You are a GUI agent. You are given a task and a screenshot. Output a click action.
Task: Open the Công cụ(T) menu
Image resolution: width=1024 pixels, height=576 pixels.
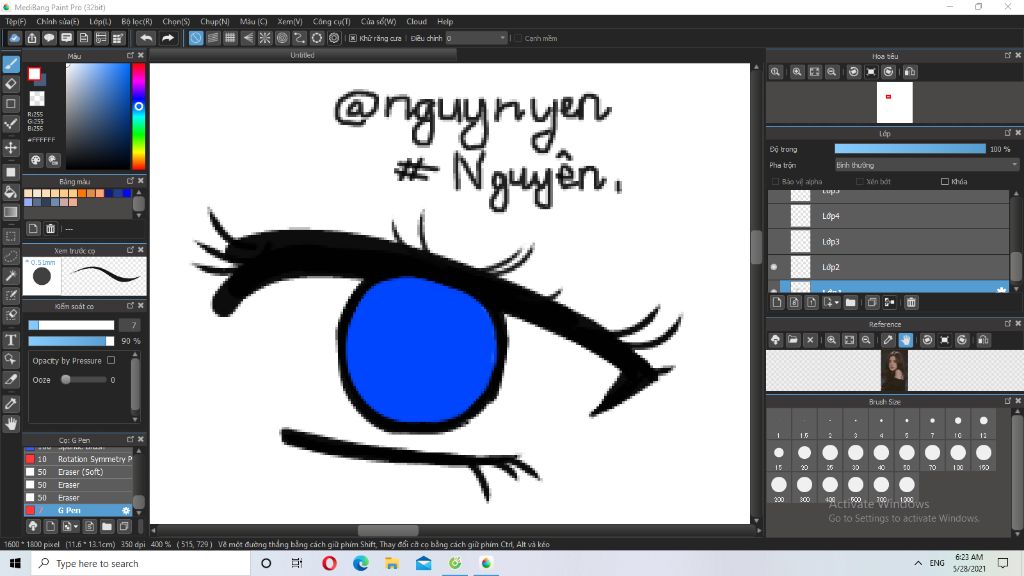pos(331,21)
